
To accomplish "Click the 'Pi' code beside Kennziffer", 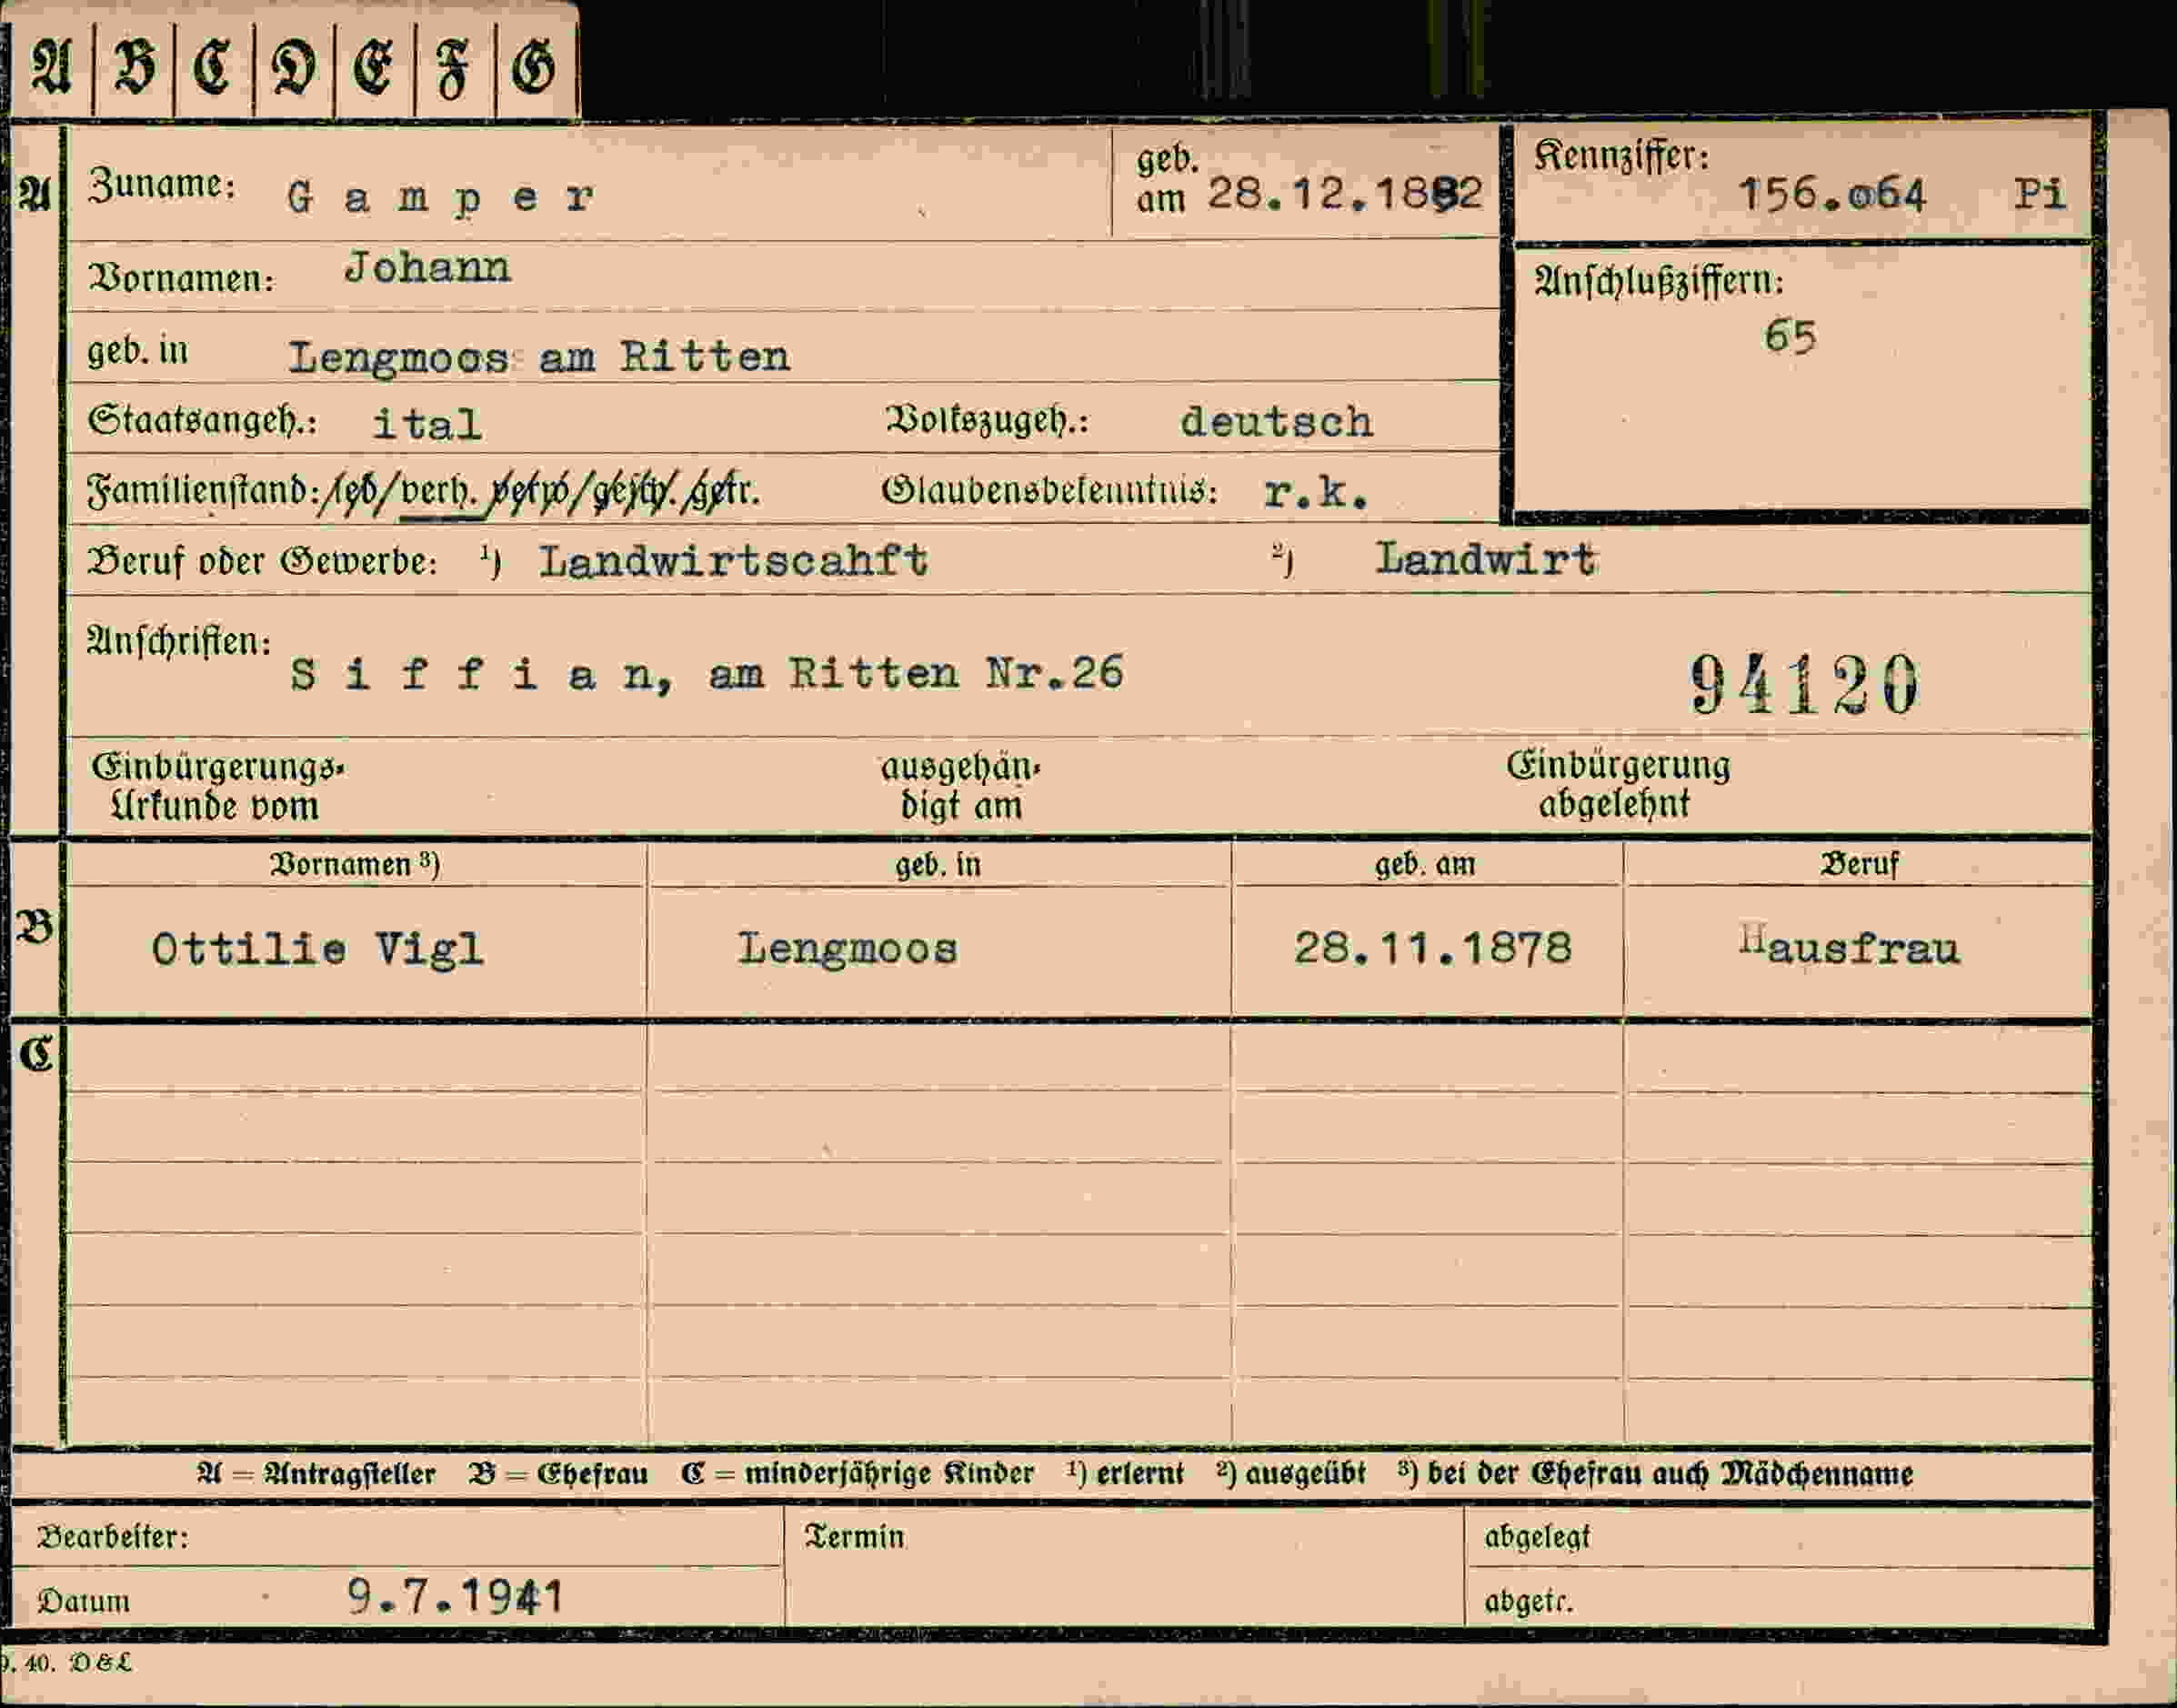I will click(2040, 193).
